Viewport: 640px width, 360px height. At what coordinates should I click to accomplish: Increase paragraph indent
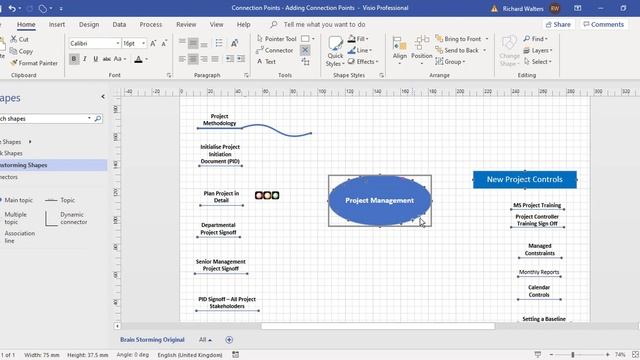tap(241, 59)
